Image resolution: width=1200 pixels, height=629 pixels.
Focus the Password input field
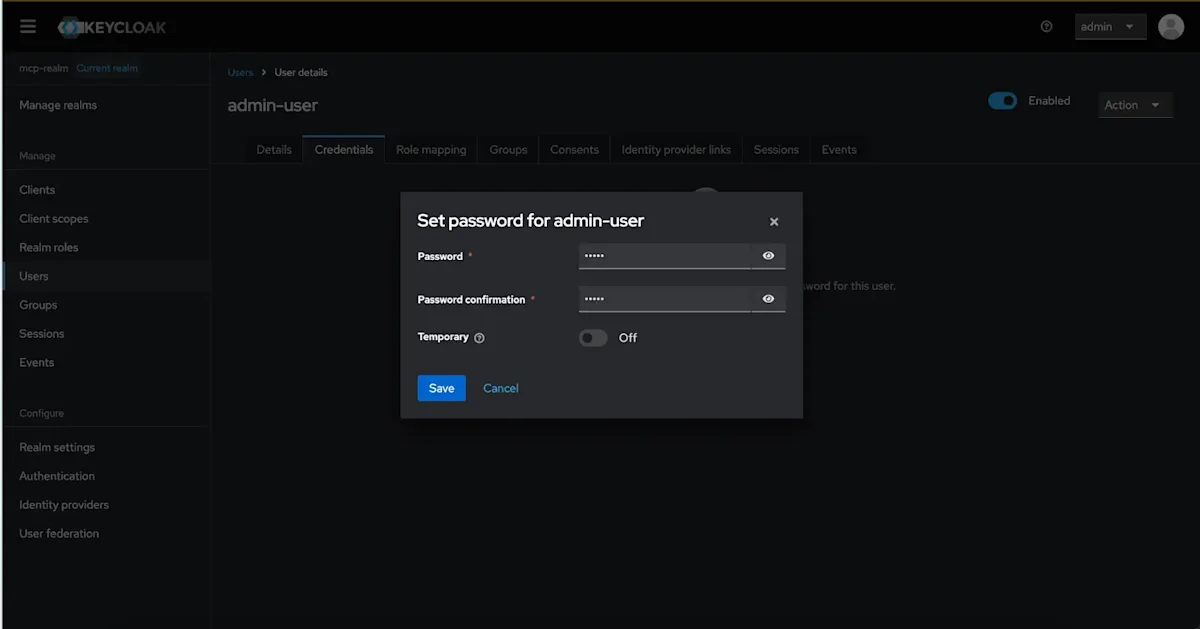(664, 256)
